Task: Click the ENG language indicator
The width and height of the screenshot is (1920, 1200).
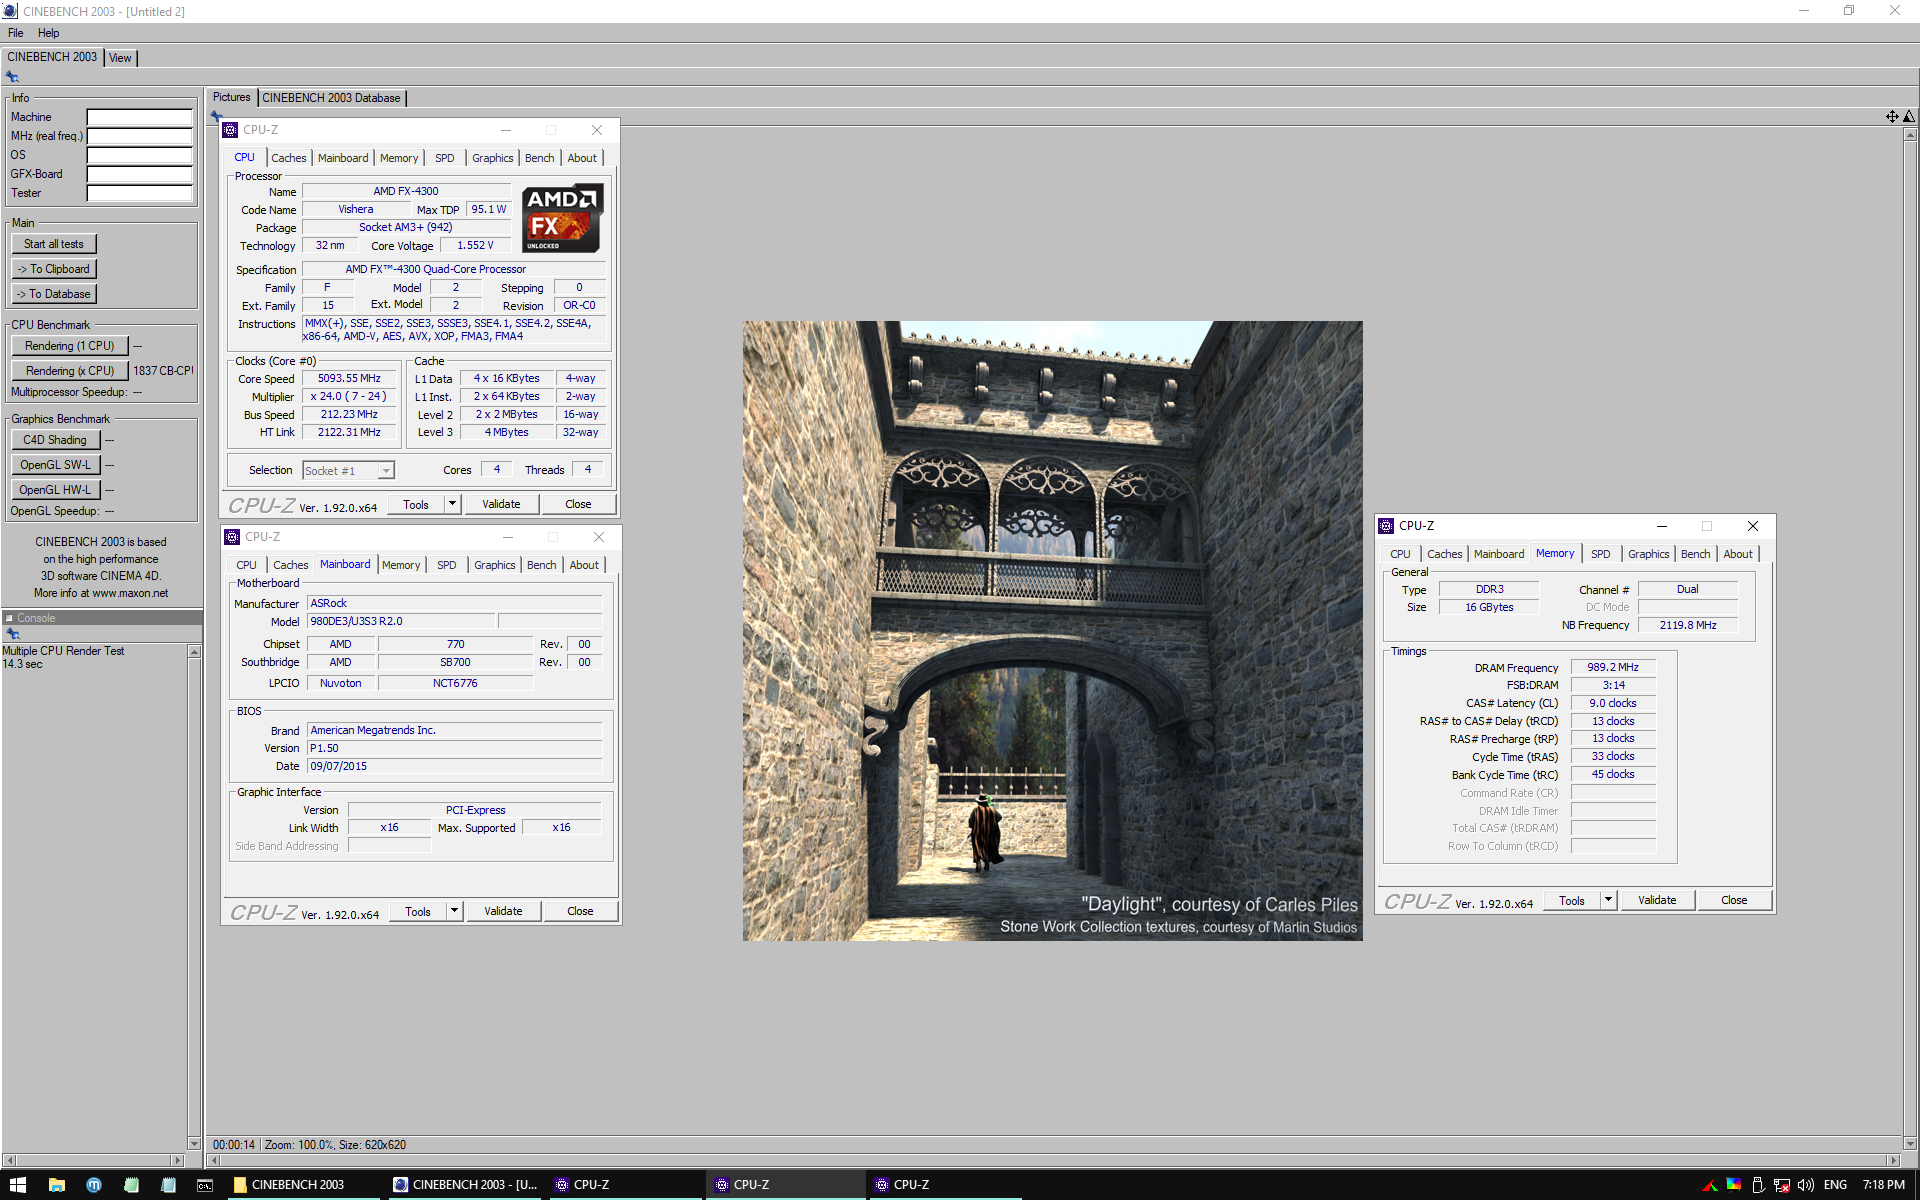Action: point(1835,1185)
